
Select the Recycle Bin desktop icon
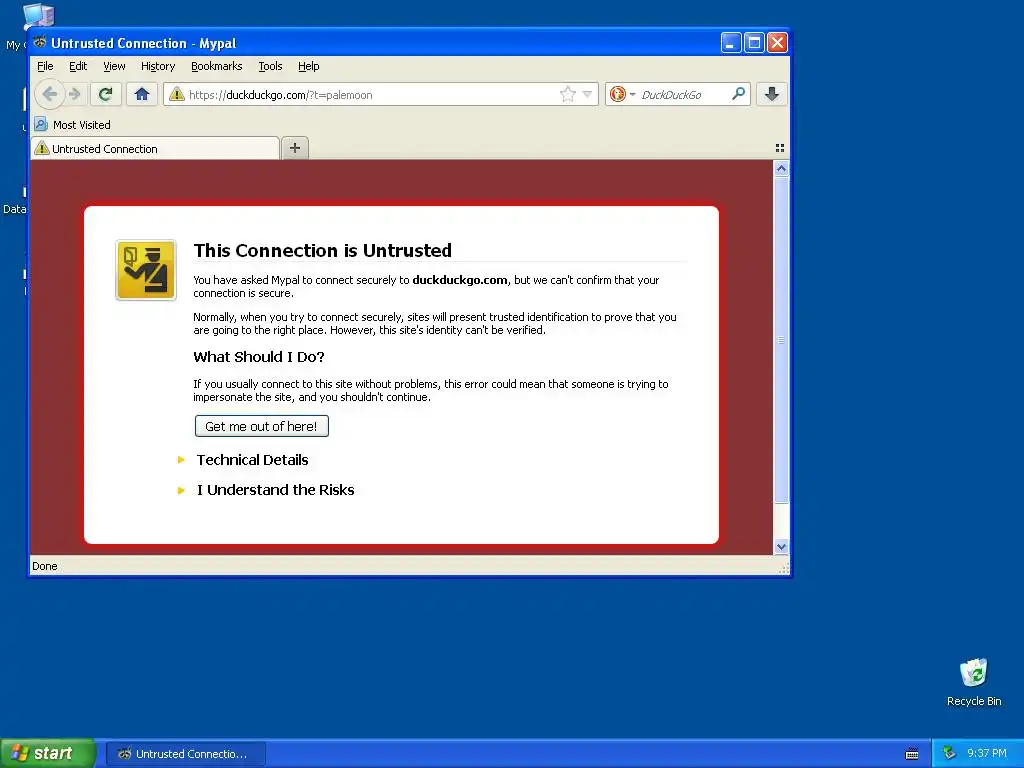(974, 682)
